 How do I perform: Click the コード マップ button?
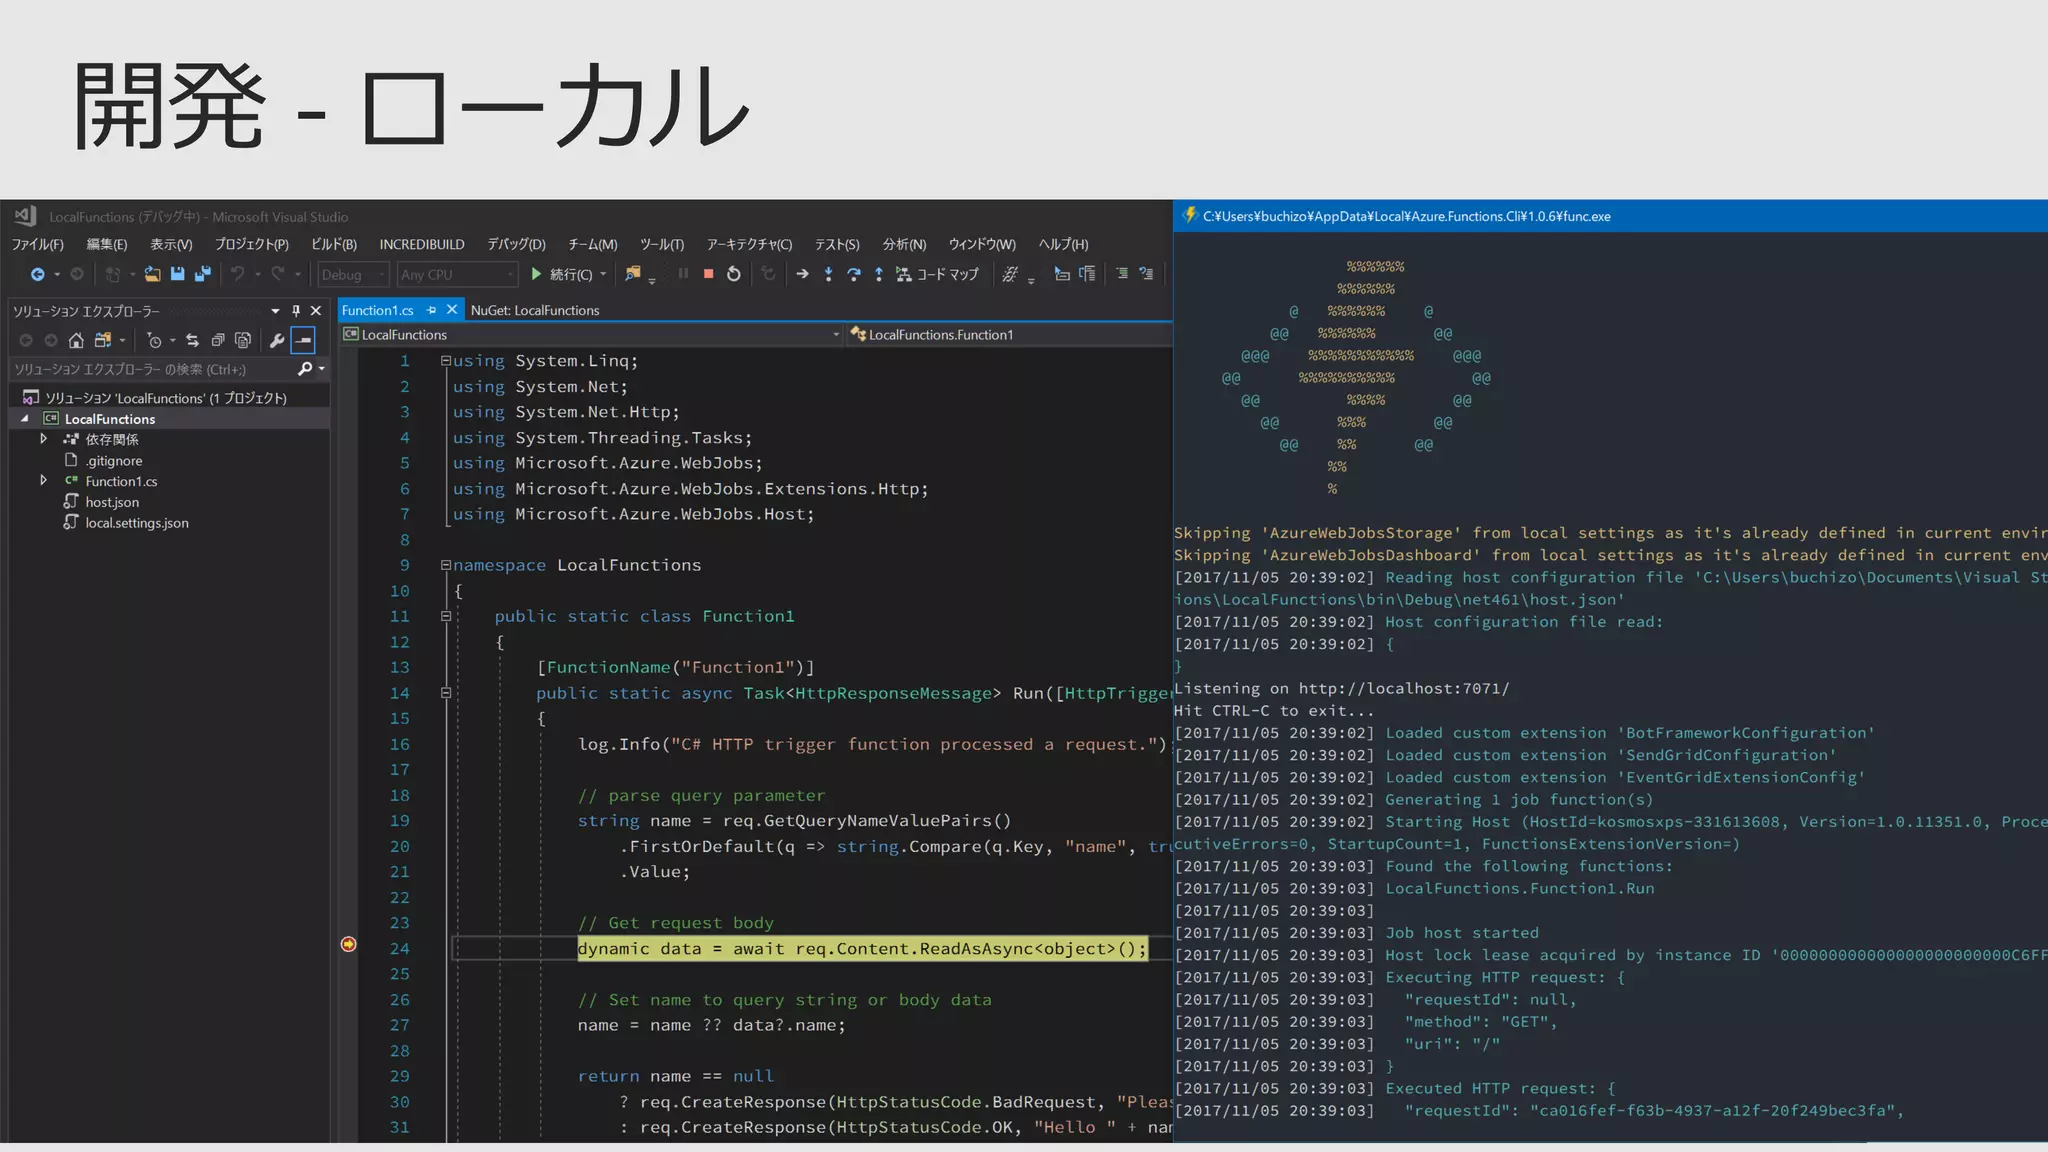[937, 274]
